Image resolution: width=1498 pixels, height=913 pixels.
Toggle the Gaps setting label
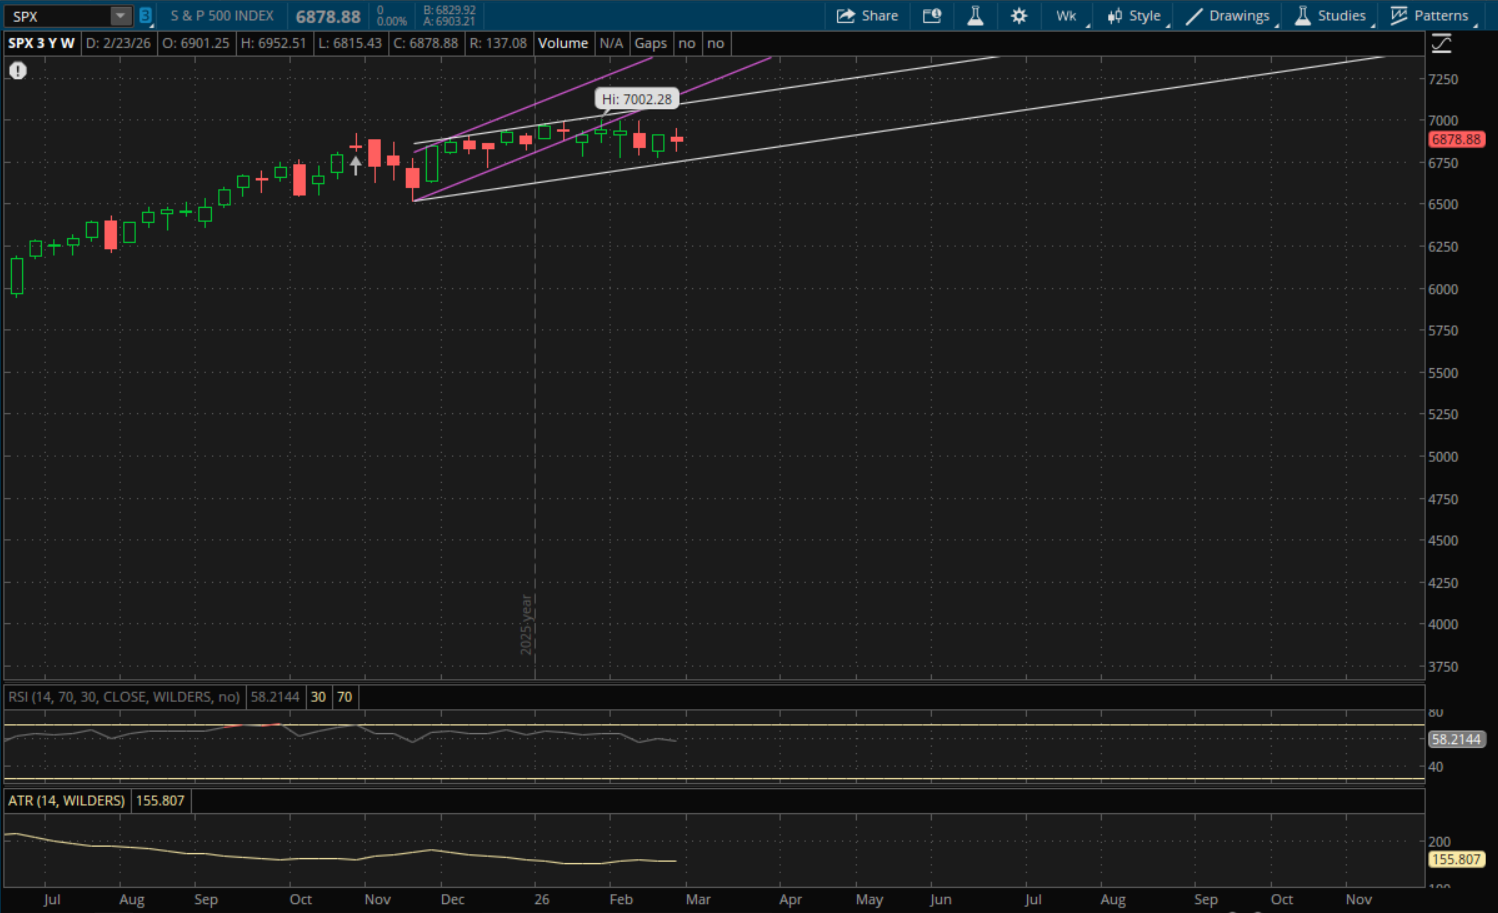[650, 43]
